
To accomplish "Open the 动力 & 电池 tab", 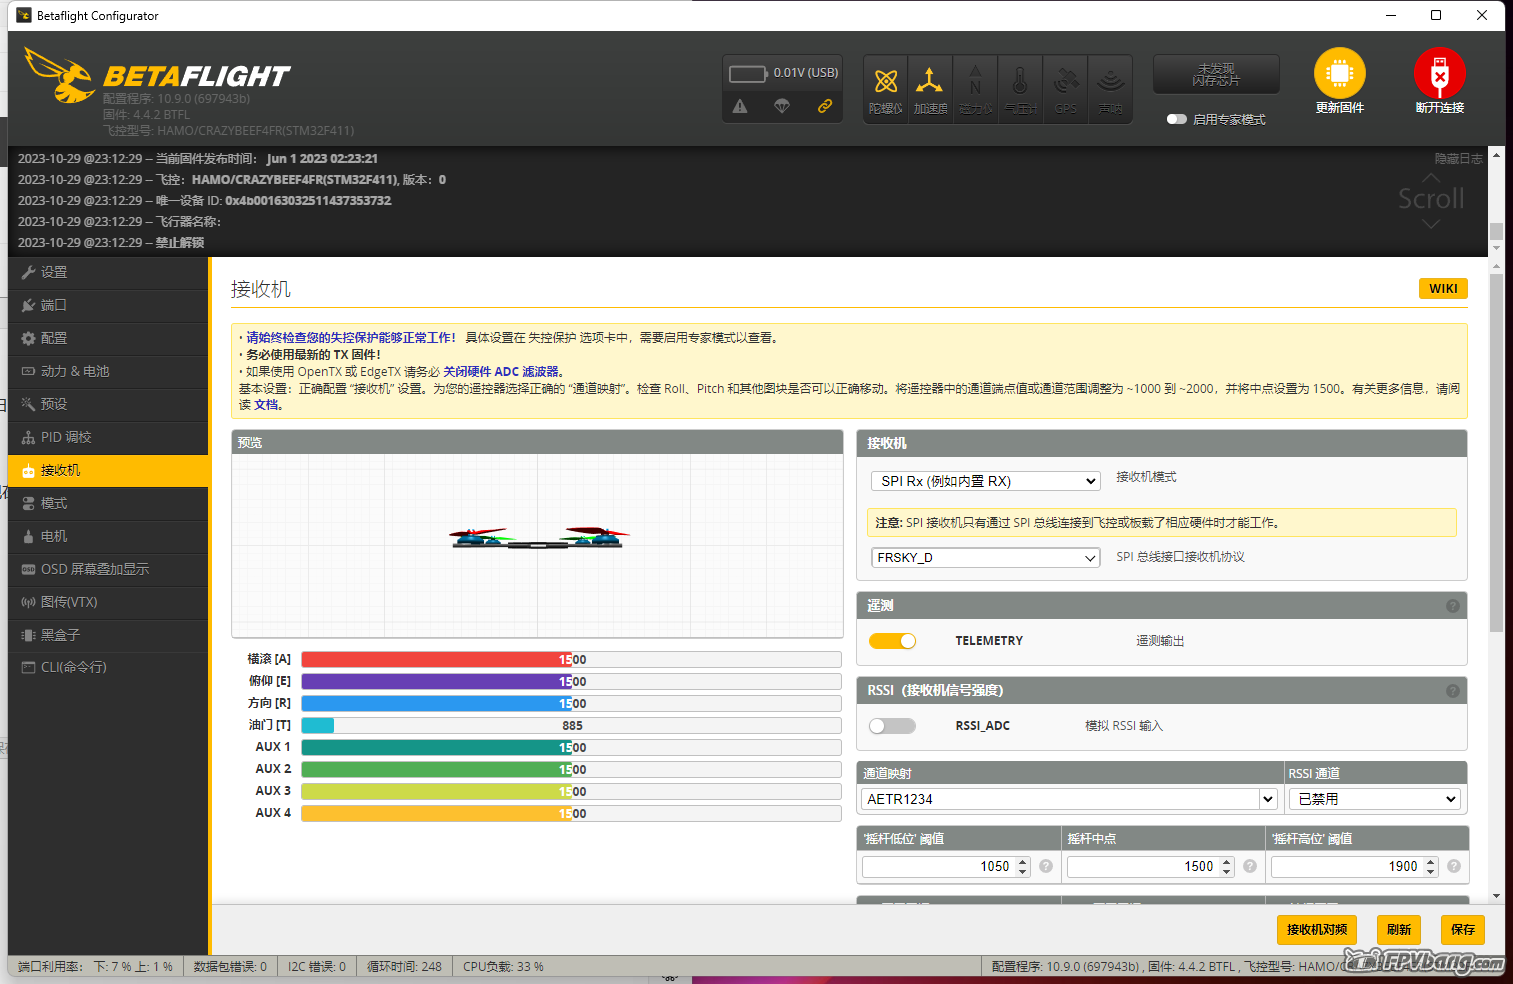I will pos(108,371).
